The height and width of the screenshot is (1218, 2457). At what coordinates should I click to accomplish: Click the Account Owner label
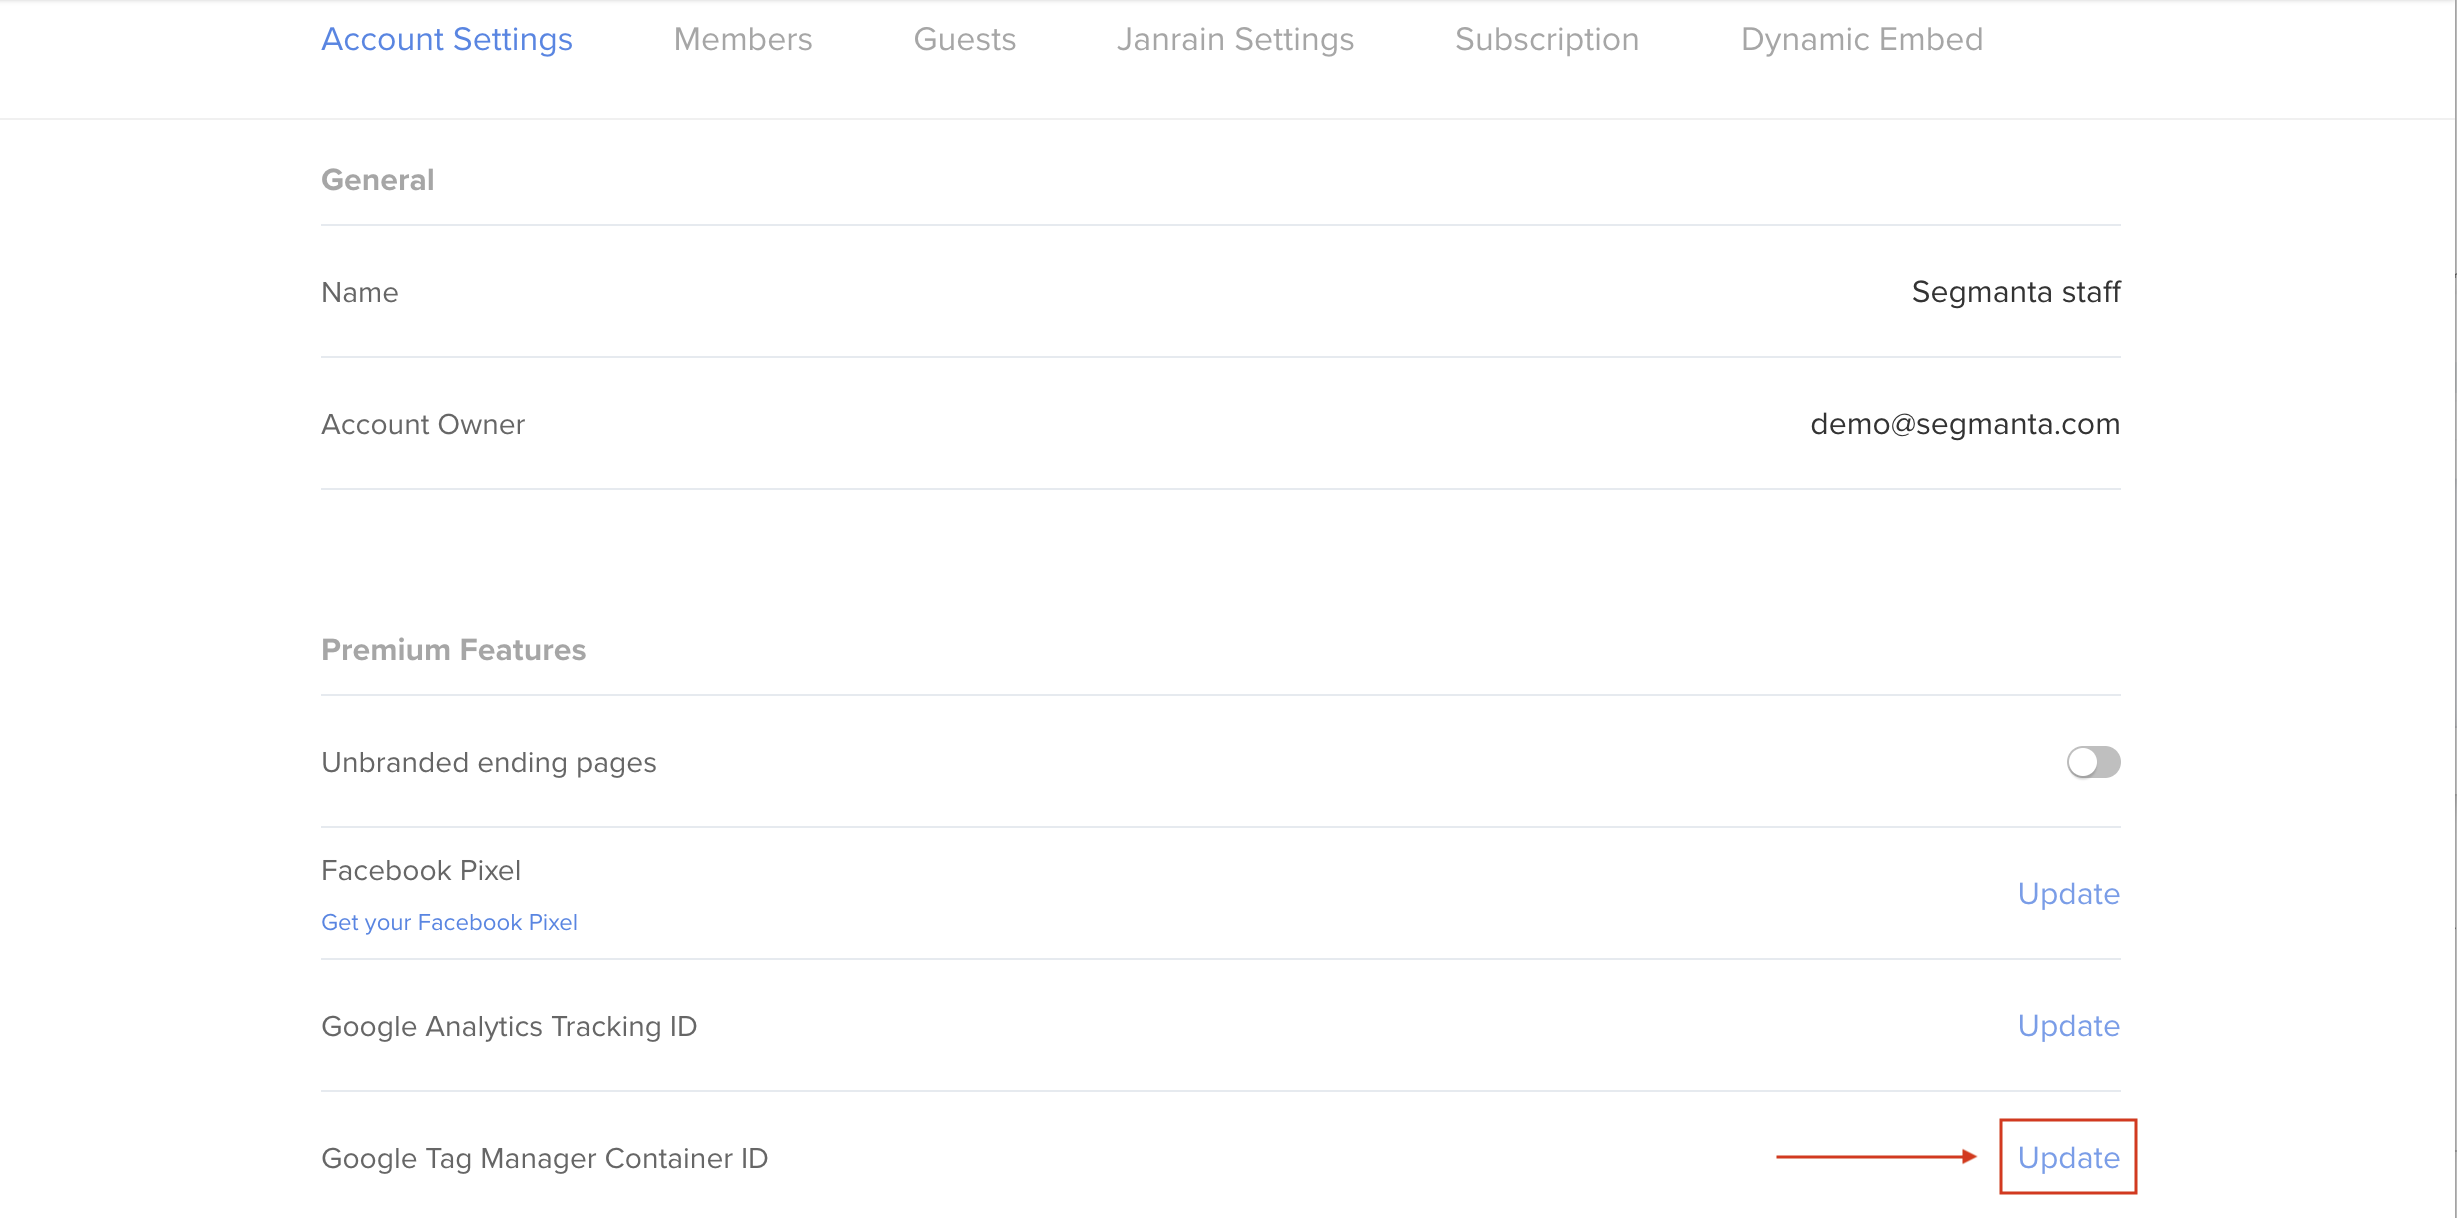click(x=423, y=424)
